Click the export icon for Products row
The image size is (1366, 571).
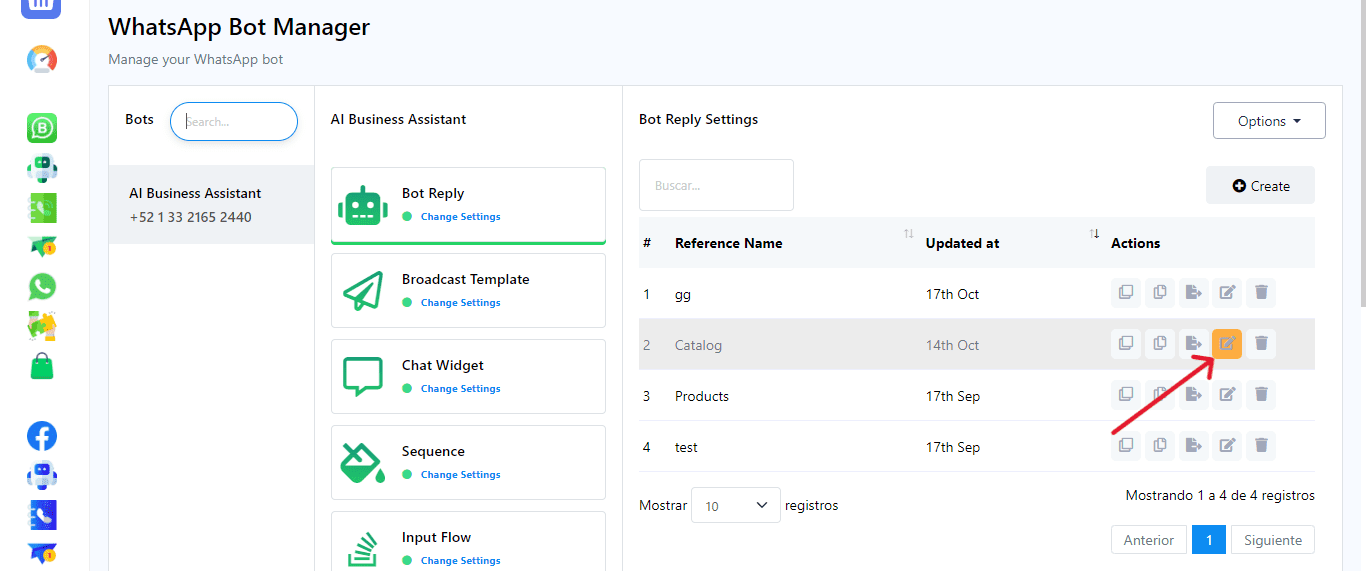tap(1193, 395)
